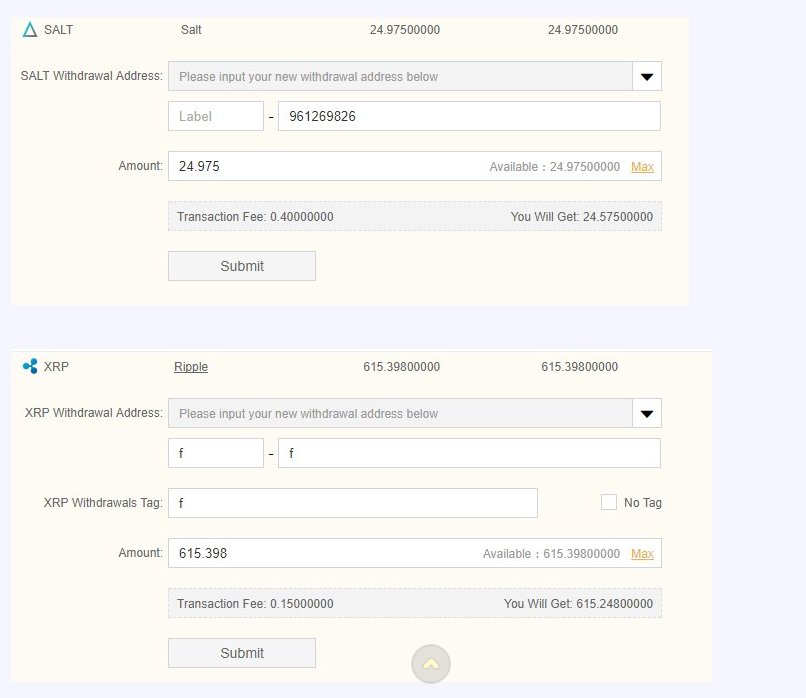Click the XRP Ripple coin icon
The width and height of the screenshot is (806, 698).
pyautogui.click(x=30, y=366)
